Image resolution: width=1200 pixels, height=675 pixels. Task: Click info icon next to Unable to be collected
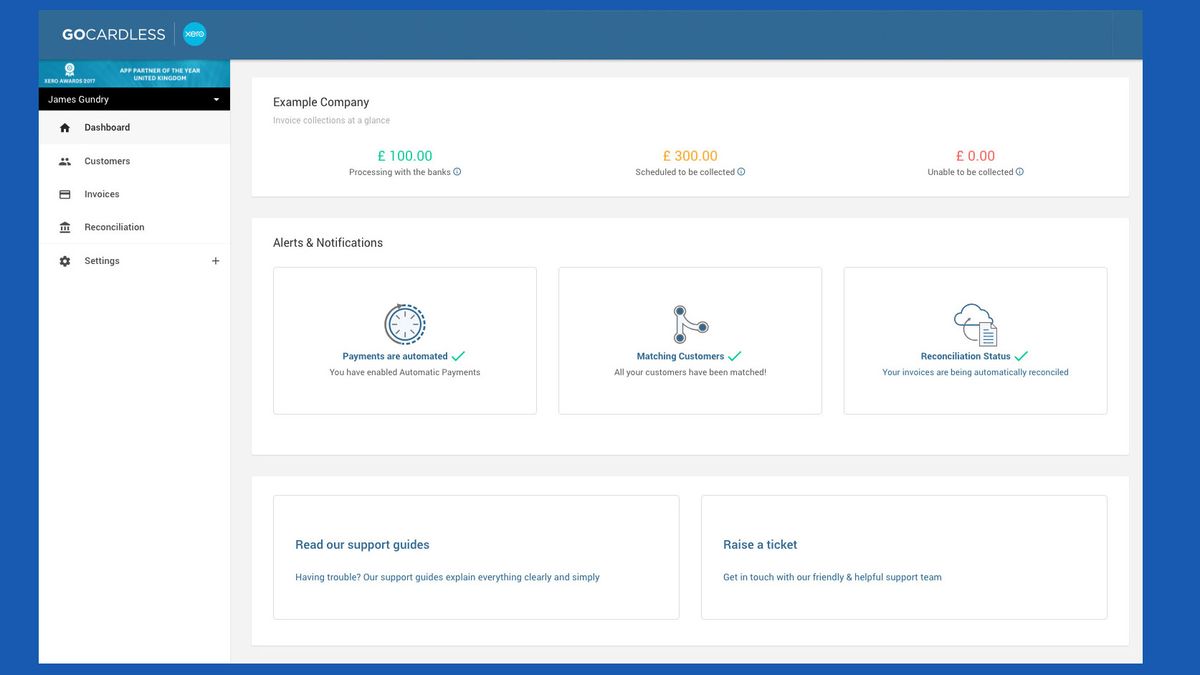[1020, 172]
